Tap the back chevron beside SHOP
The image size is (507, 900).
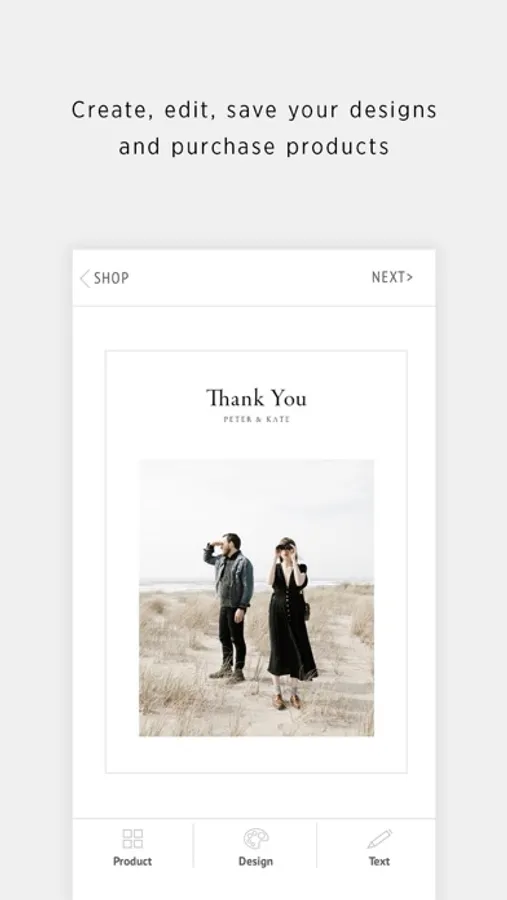click(85, 278)
